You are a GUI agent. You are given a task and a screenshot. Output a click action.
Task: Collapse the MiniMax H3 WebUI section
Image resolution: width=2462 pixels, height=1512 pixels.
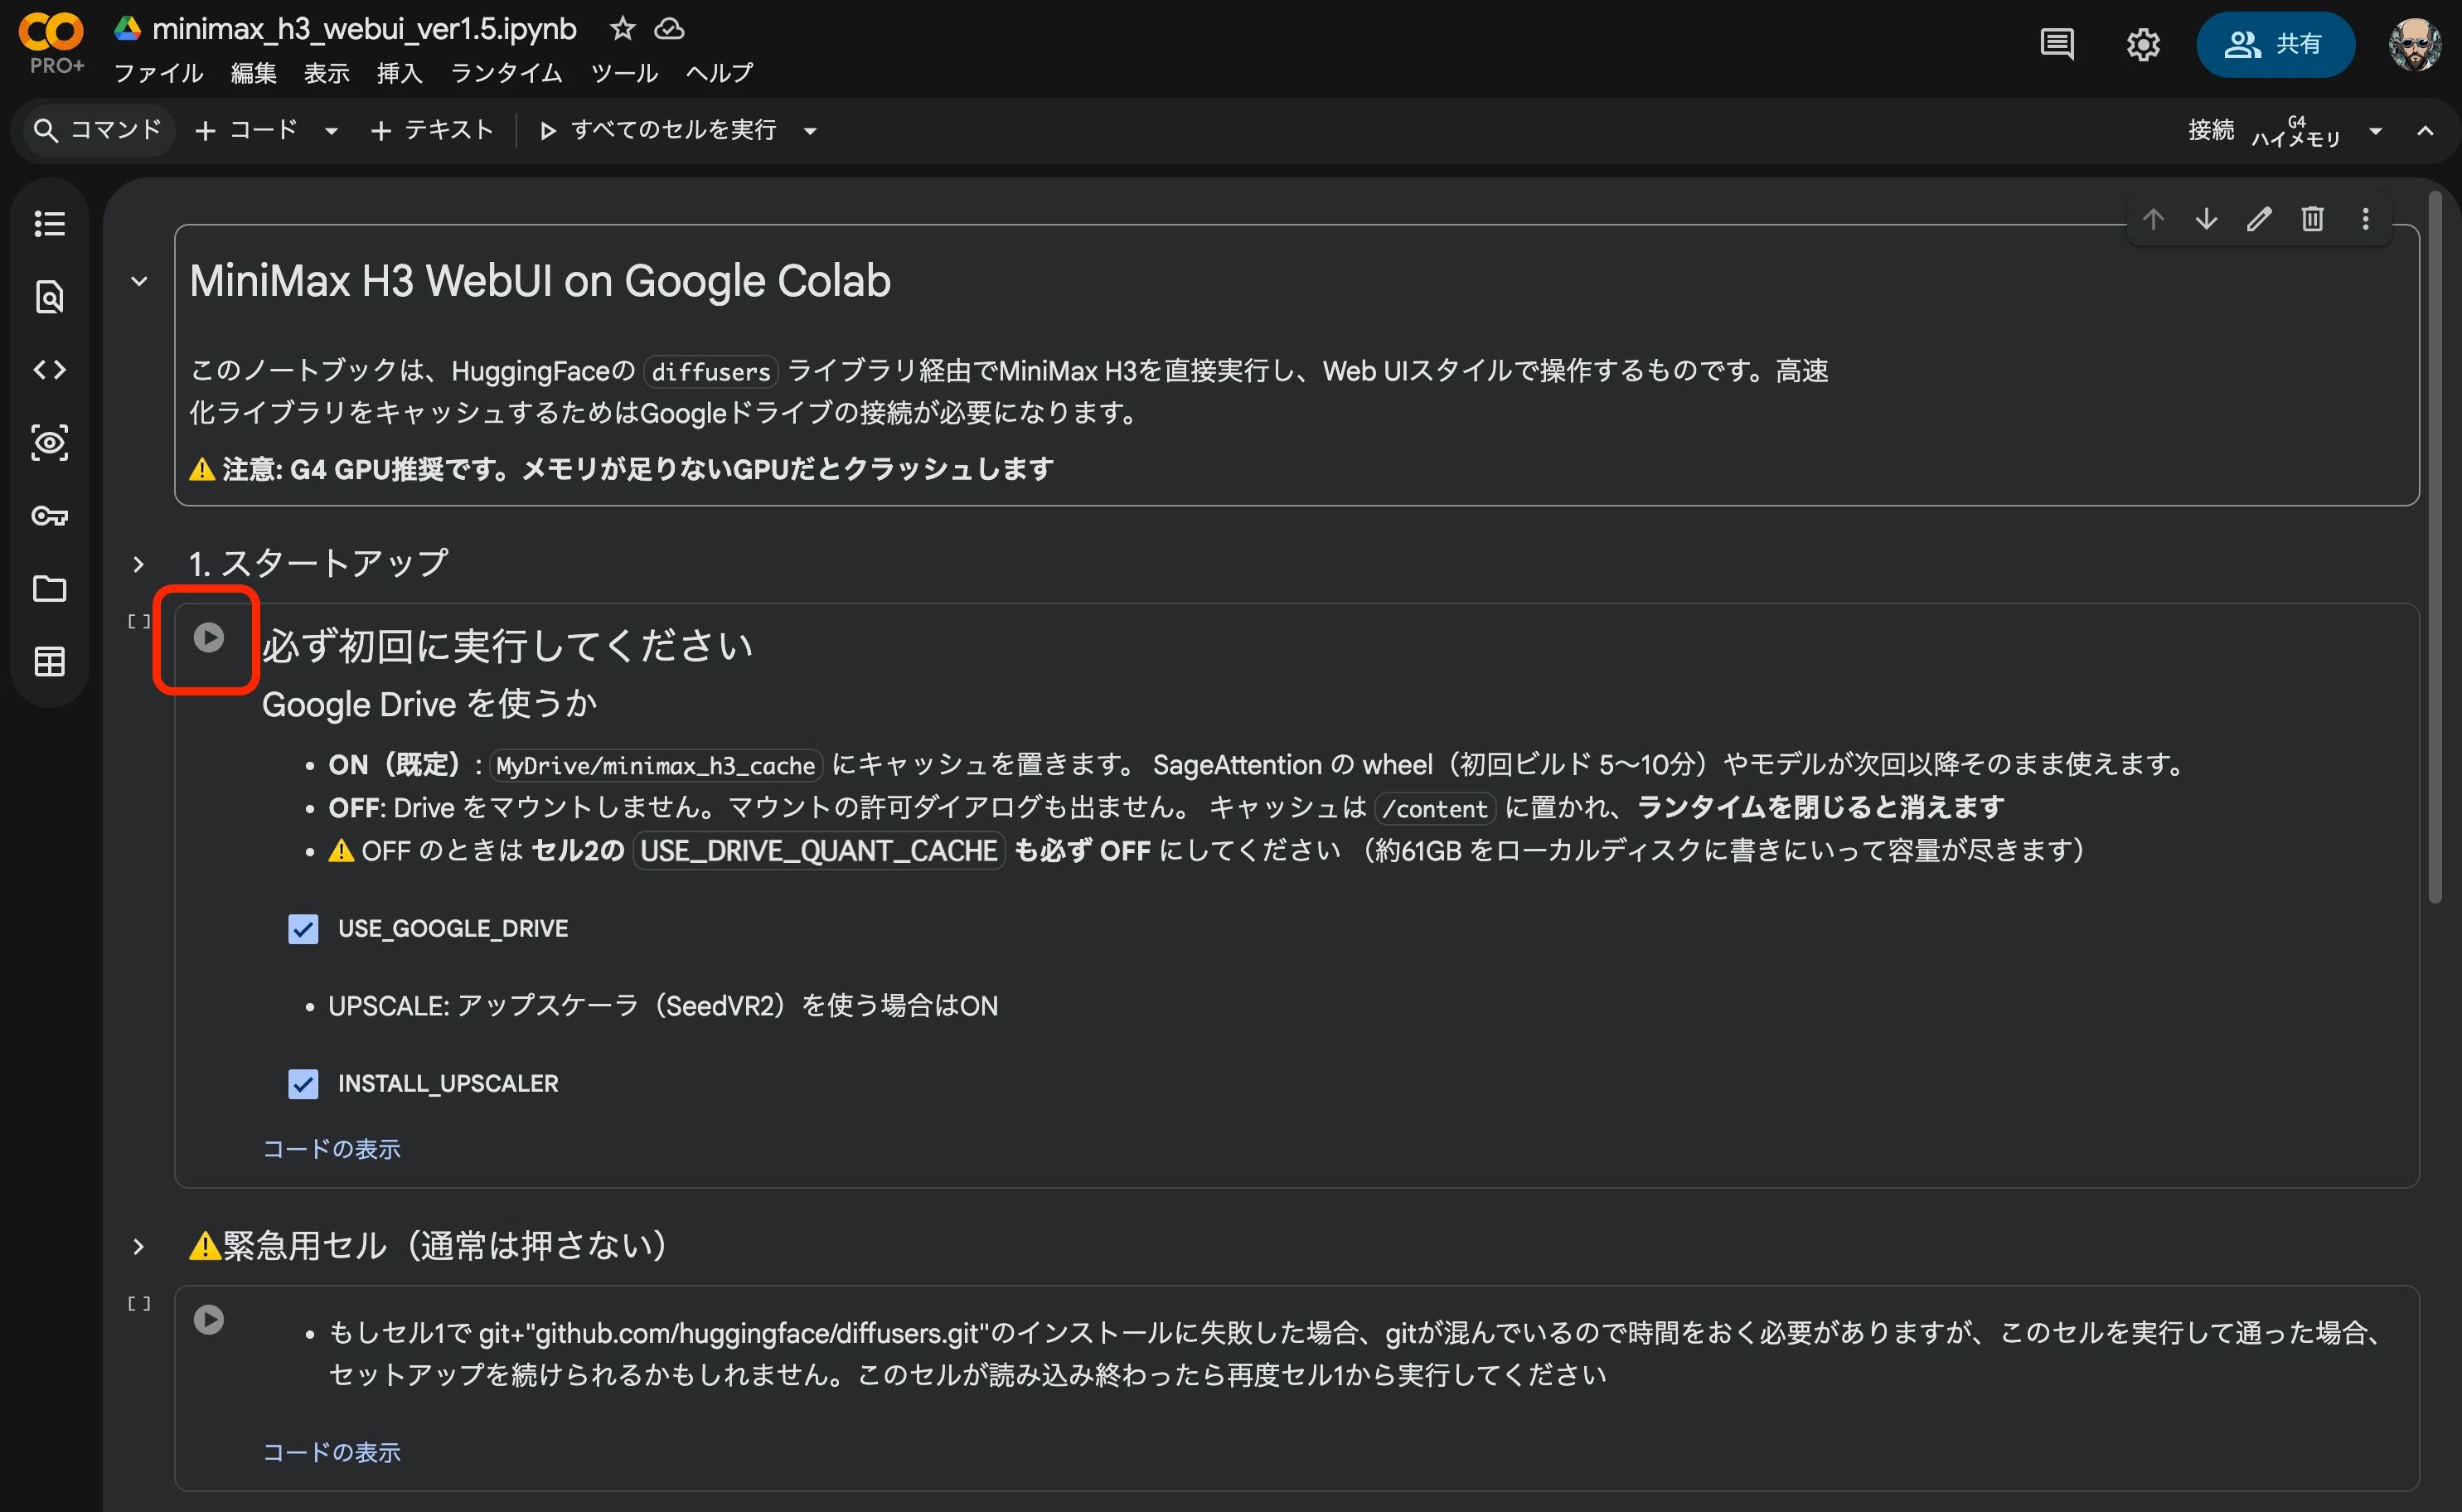139,281
